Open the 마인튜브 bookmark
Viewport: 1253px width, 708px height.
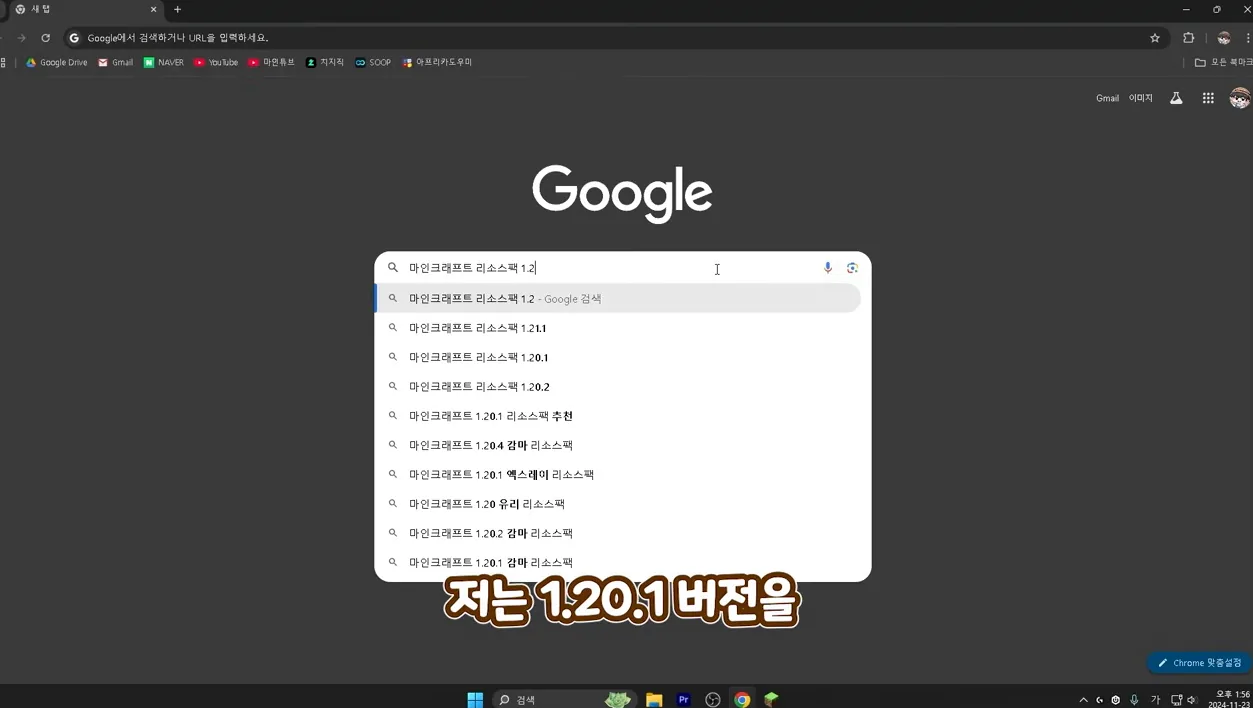coord(272,62)
